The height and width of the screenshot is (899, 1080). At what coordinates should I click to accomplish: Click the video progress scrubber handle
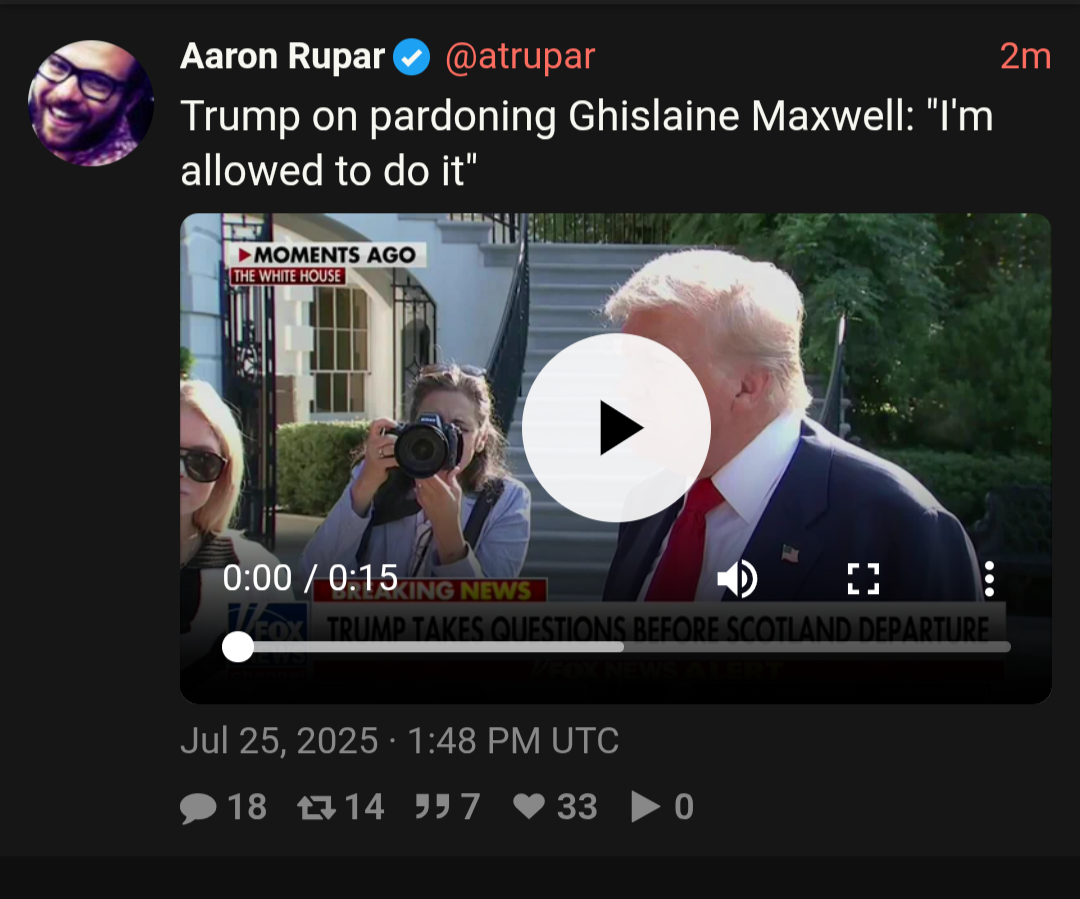pos(238,647)
